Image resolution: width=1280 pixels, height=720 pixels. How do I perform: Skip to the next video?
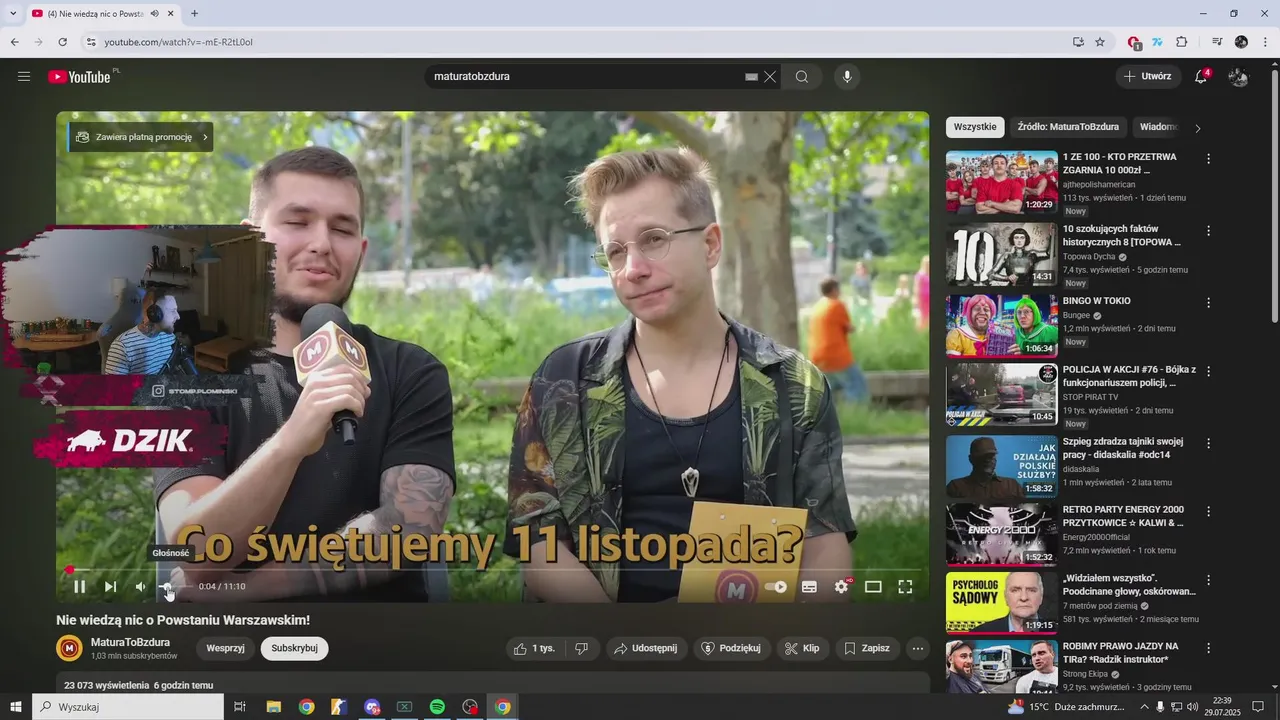coord(110,587)
